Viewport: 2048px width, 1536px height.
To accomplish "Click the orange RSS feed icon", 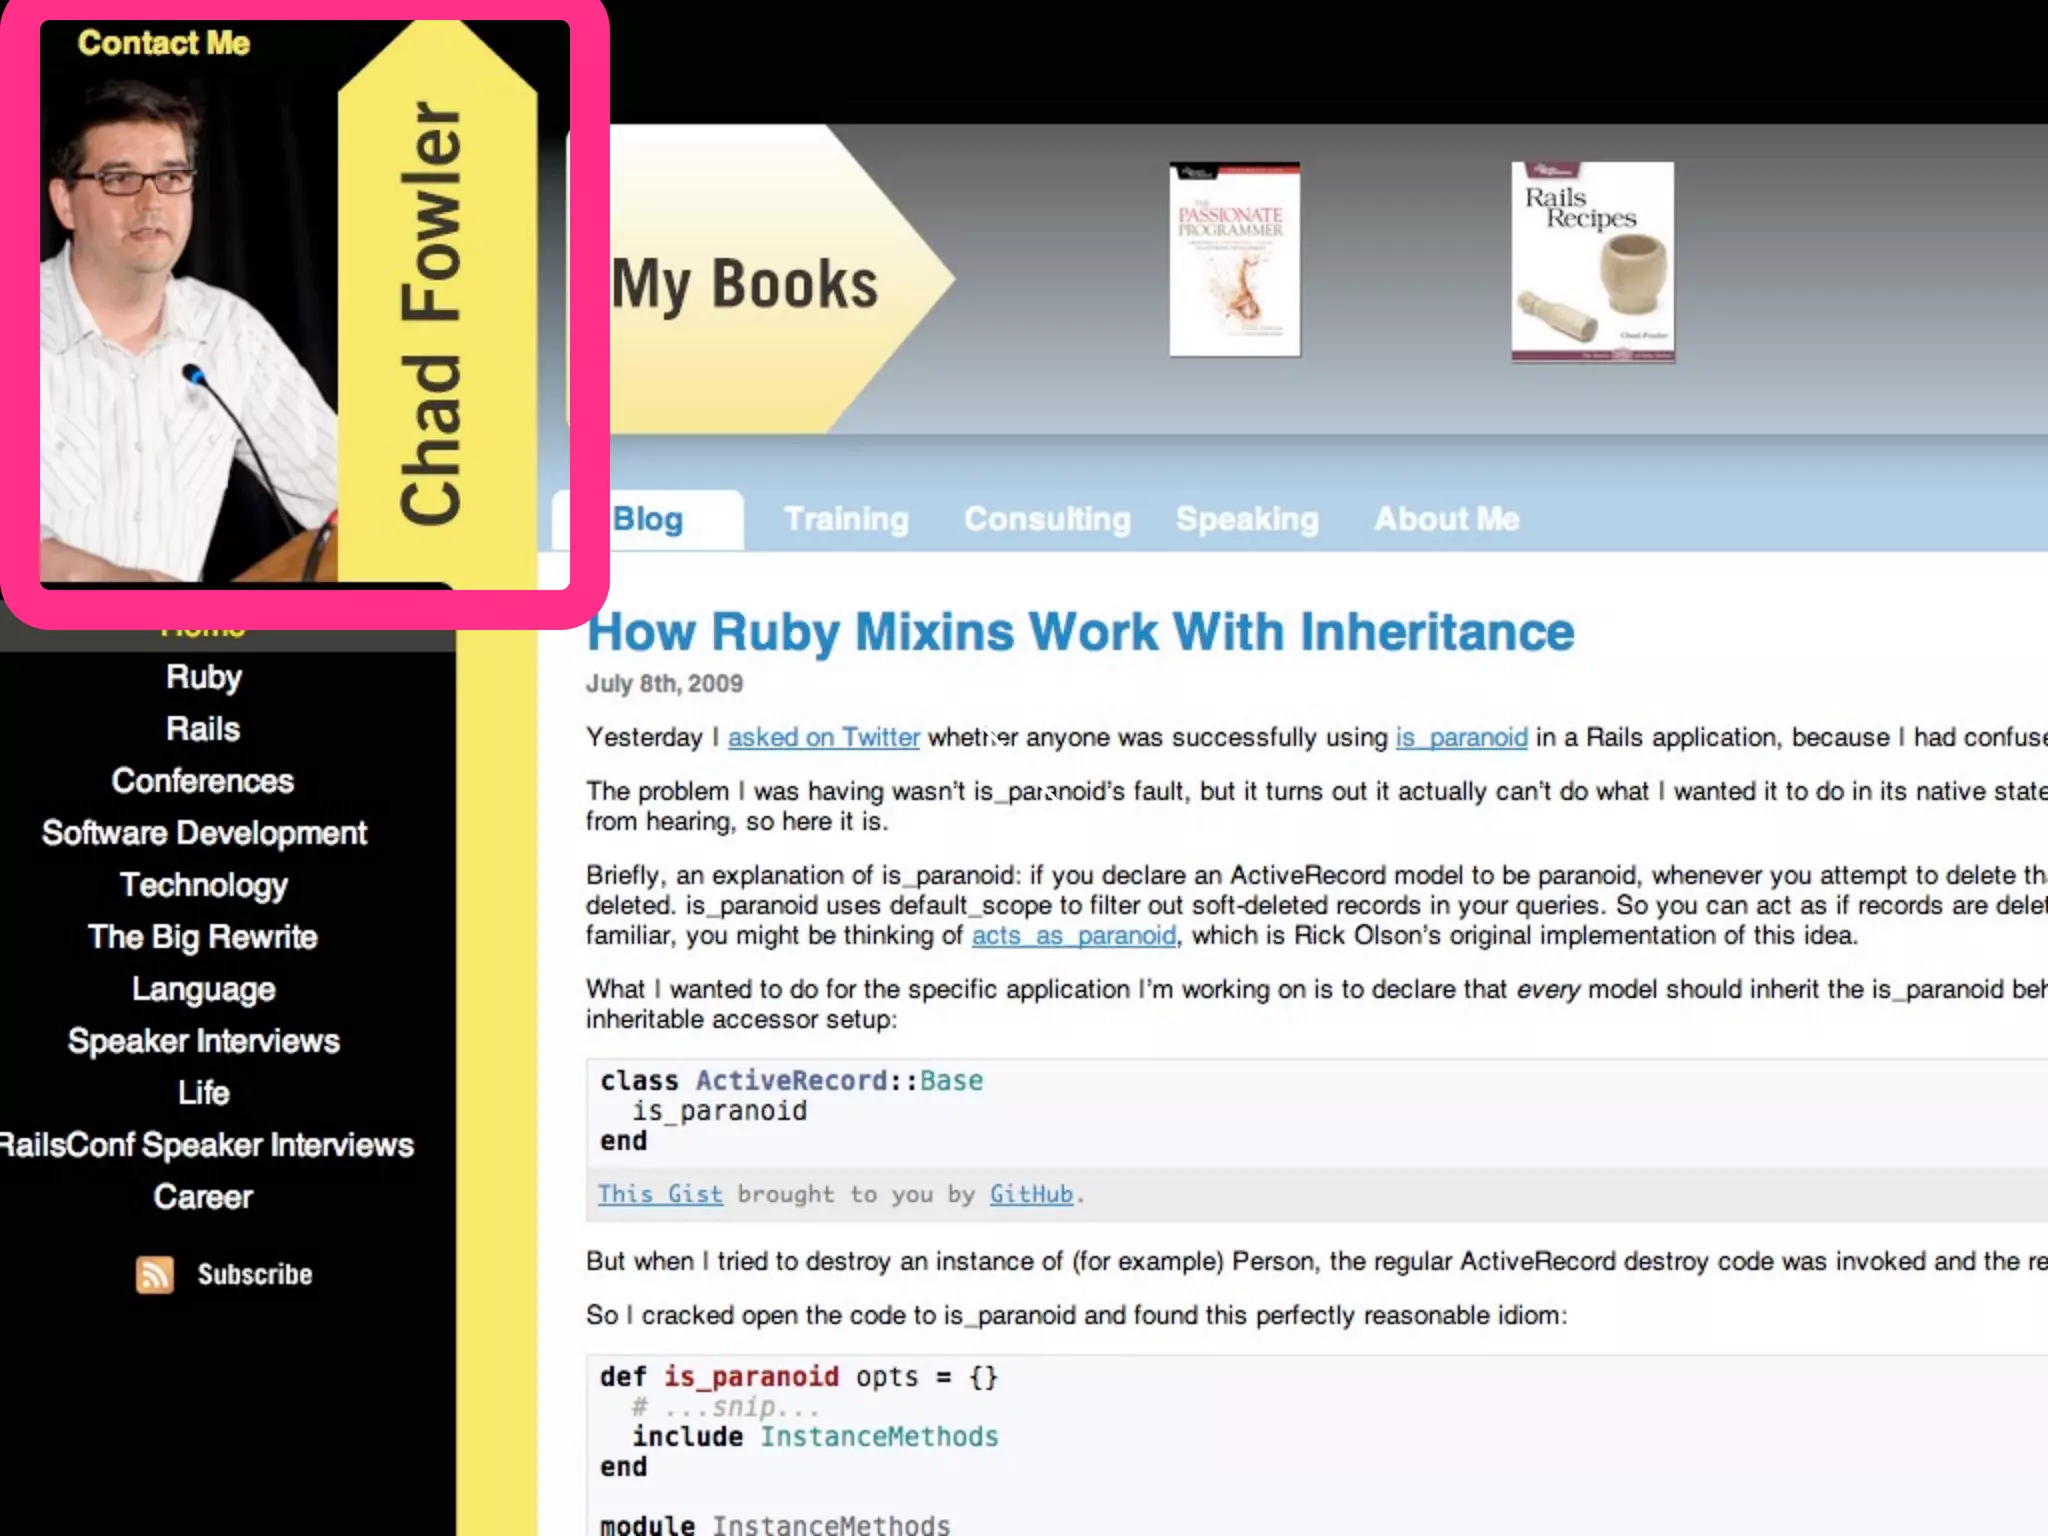I will click(x=154, y=1275).
